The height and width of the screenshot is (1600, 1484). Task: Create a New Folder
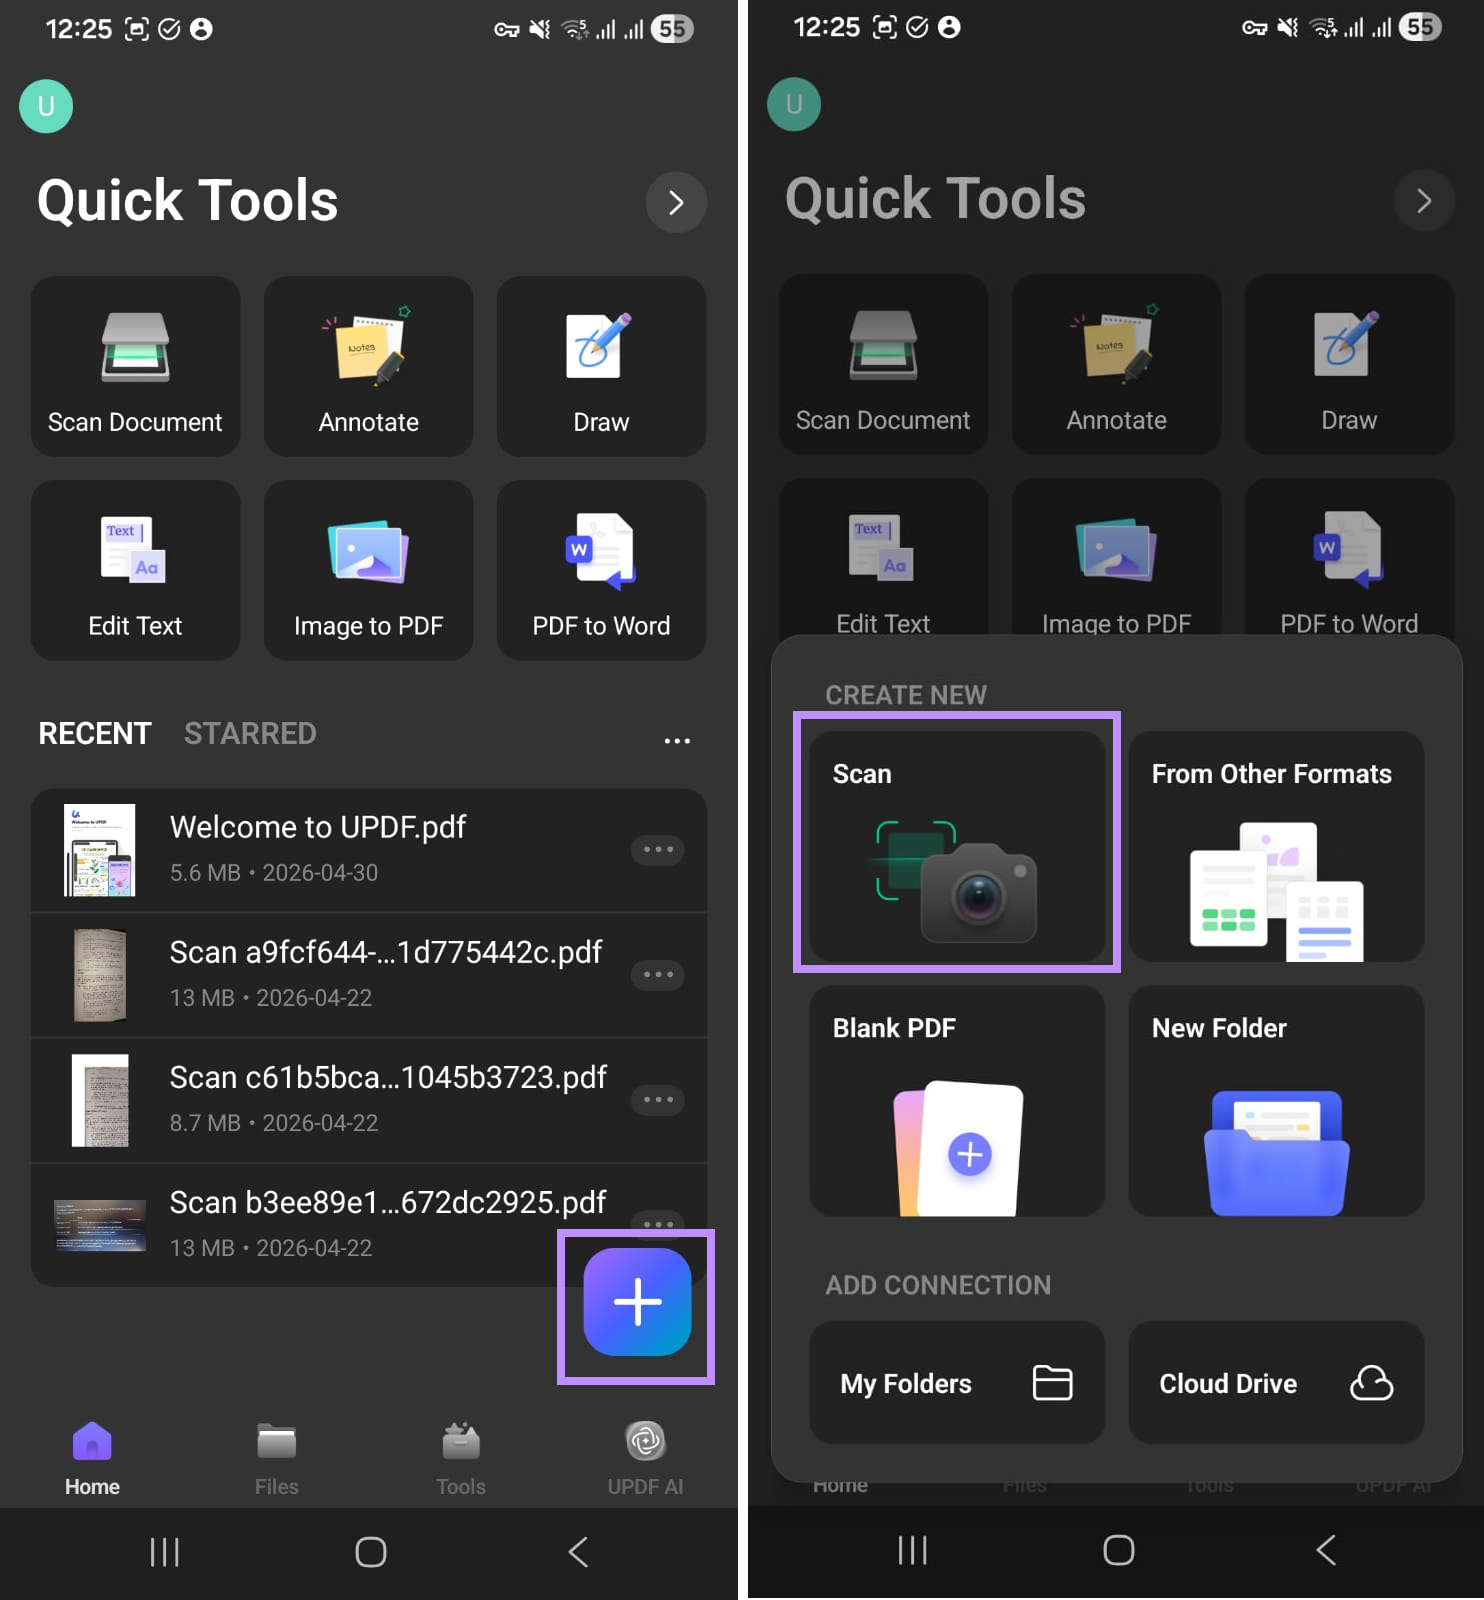click(x=1276, y=1101)
